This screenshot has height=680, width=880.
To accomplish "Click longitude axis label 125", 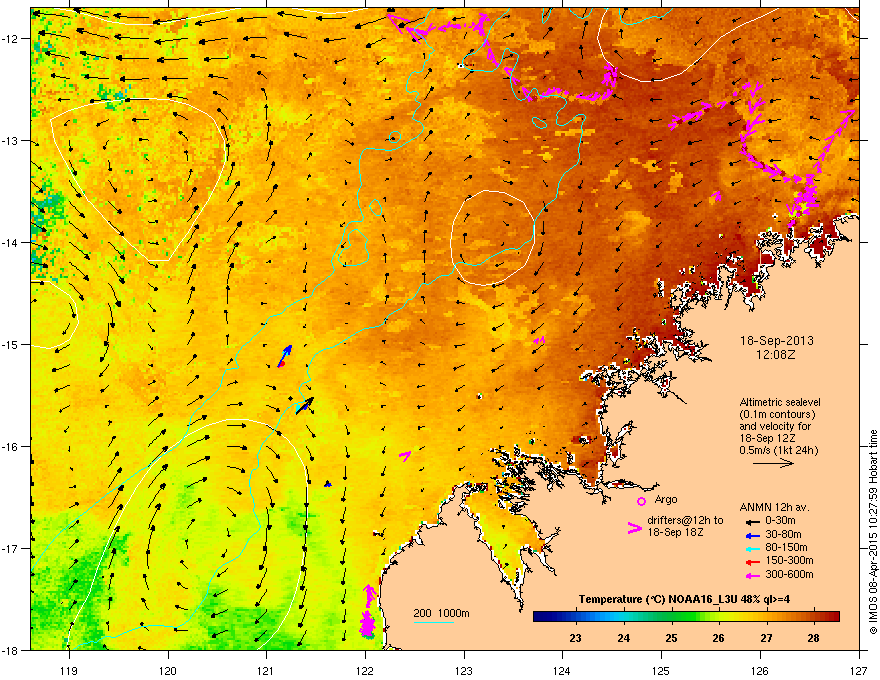I will point(661,670).
